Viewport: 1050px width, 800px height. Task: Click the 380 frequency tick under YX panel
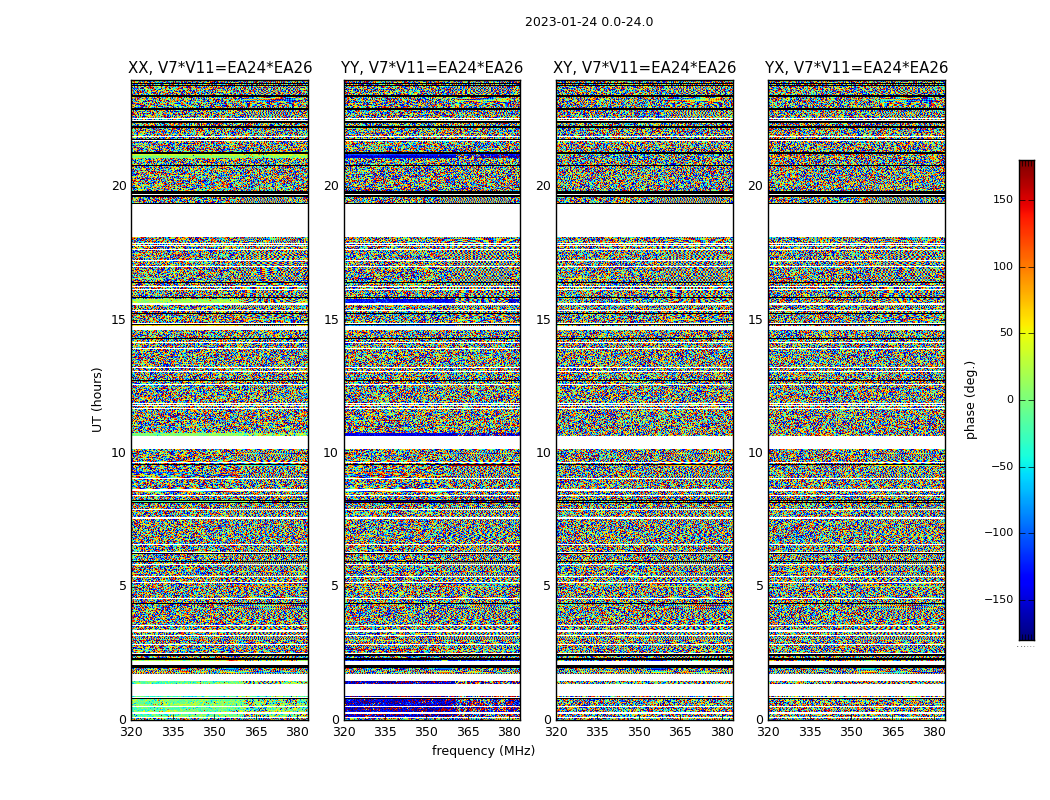coord(934,732)
